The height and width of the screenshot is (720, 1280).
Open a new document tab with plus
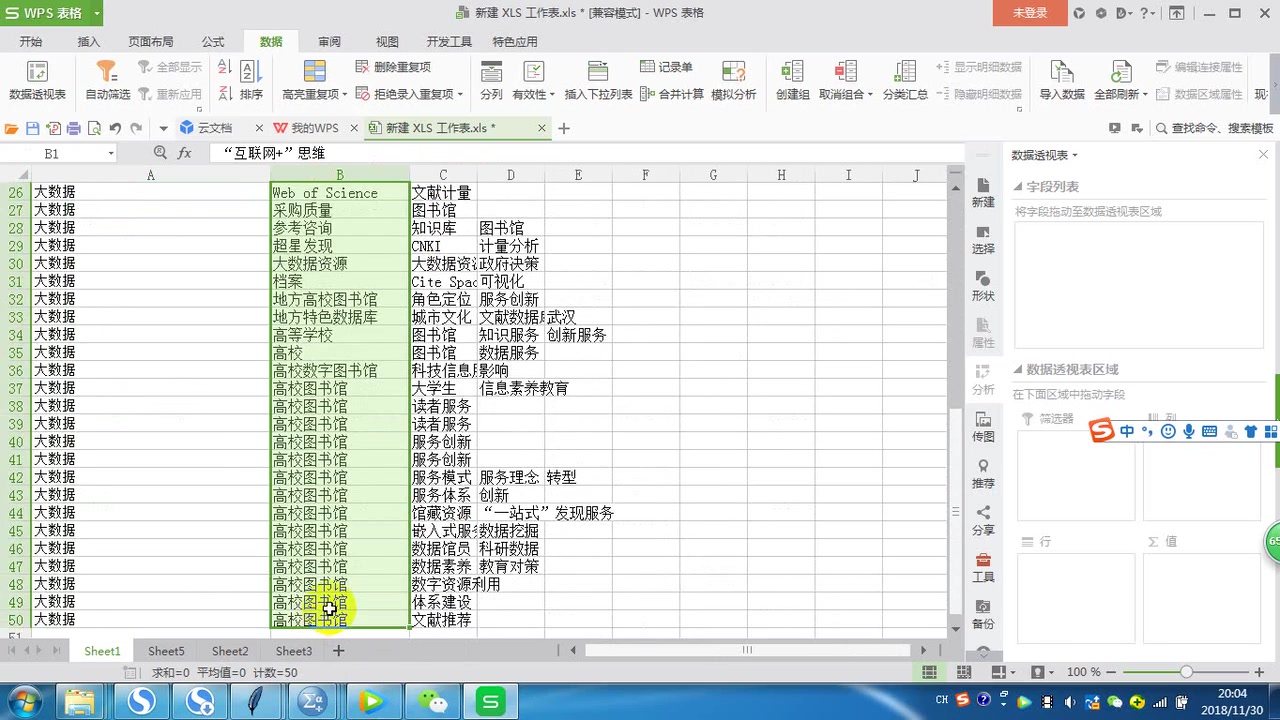pyautogui.click(x=564, y=128)
